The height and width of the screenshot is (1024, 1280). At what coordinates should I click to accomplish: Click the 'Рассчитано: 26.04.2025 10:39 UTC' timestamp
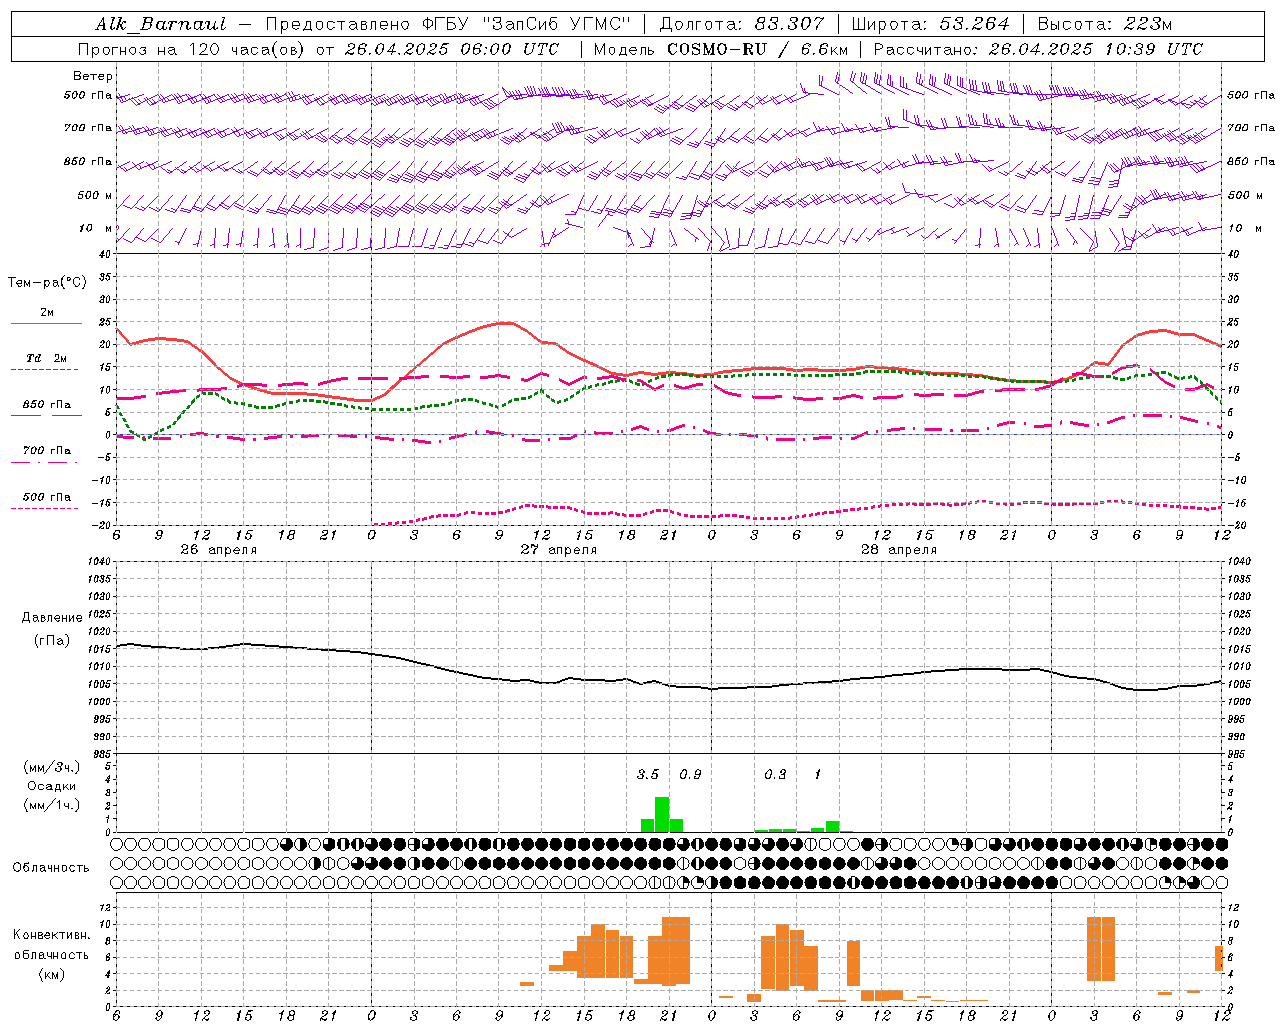[1038, 49]
